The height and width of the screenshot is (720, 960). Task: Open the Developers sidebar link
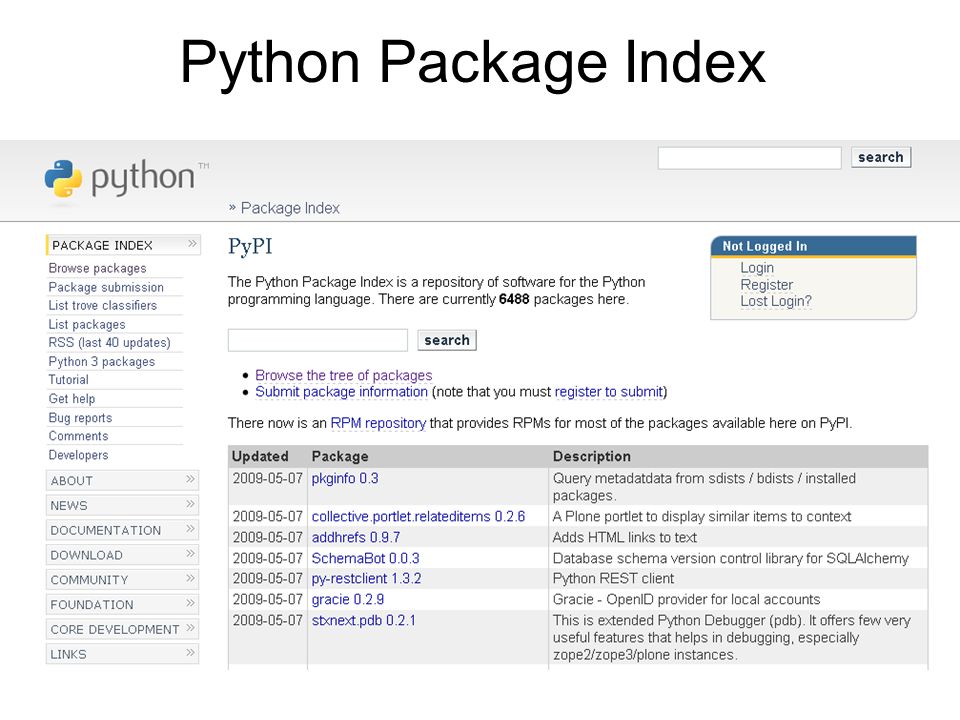tap(78, 455)
